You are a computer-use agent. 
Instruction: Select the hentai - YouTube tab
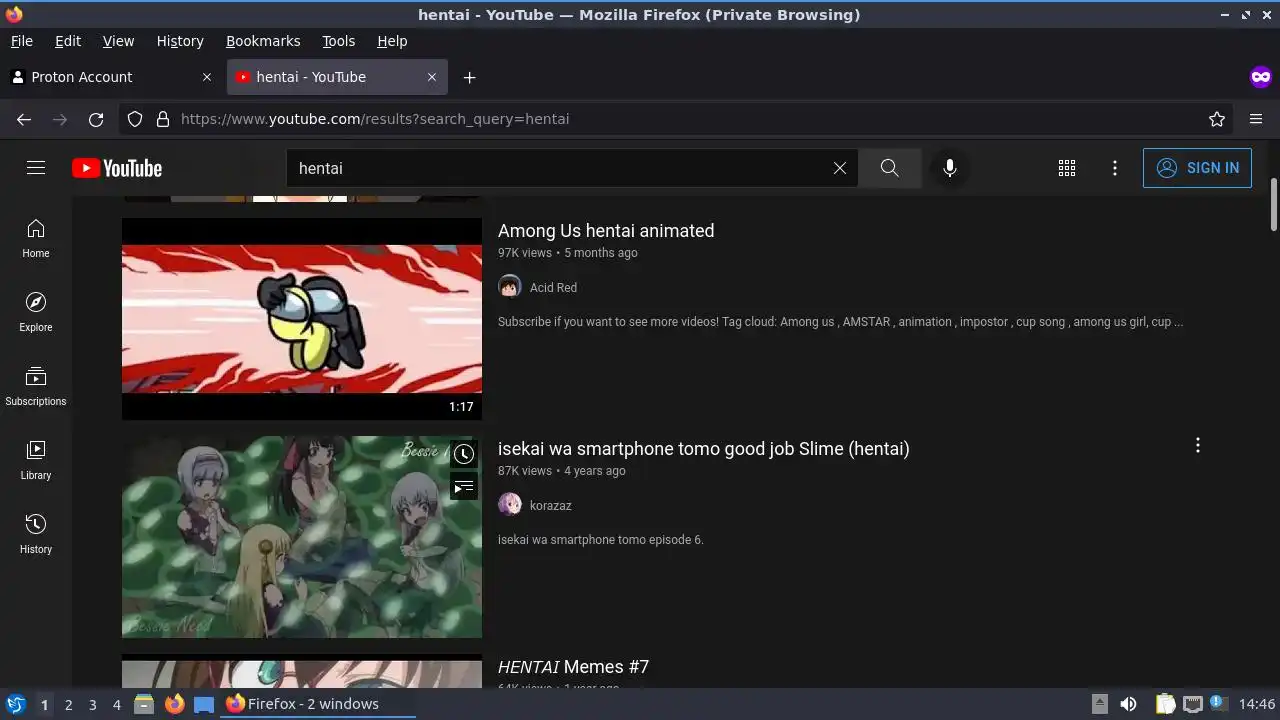[x=337, y=77]
